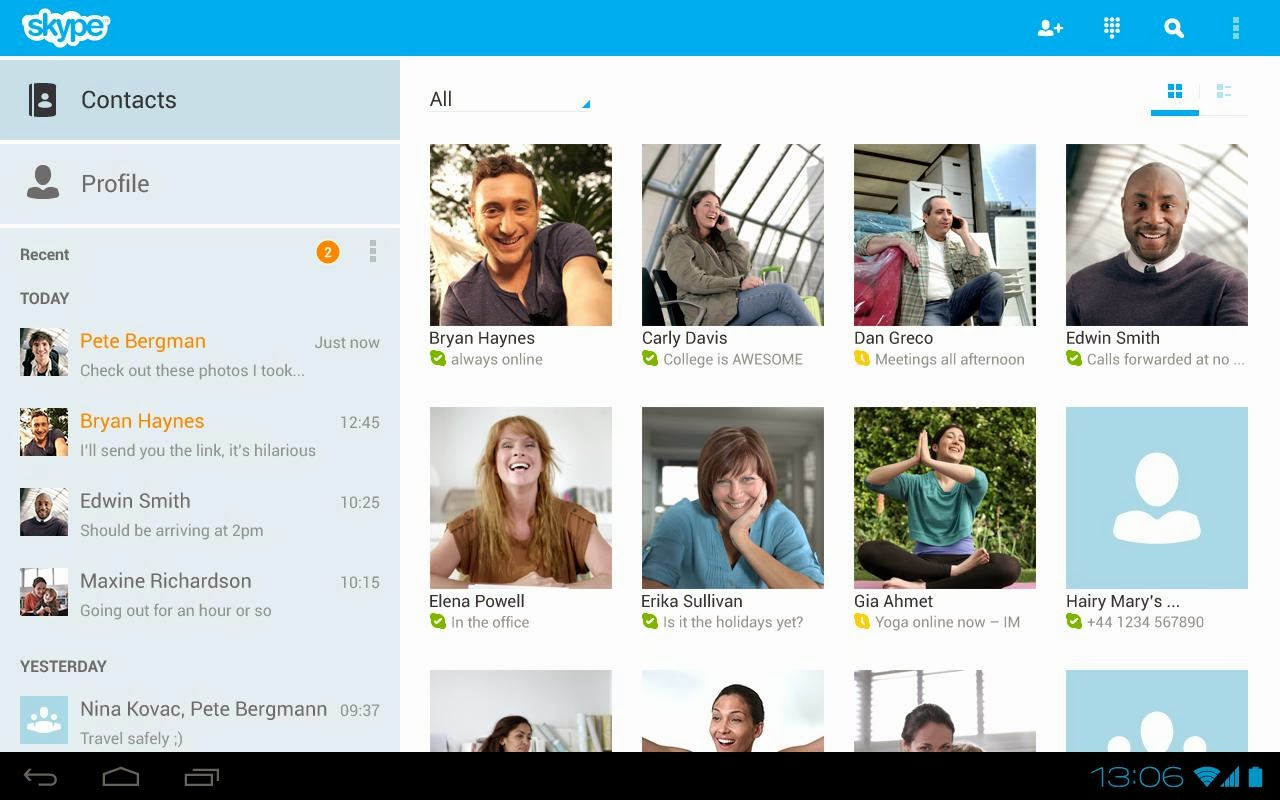
Task: Click Dan Greco's away status icon
Action: click(859, 359)
